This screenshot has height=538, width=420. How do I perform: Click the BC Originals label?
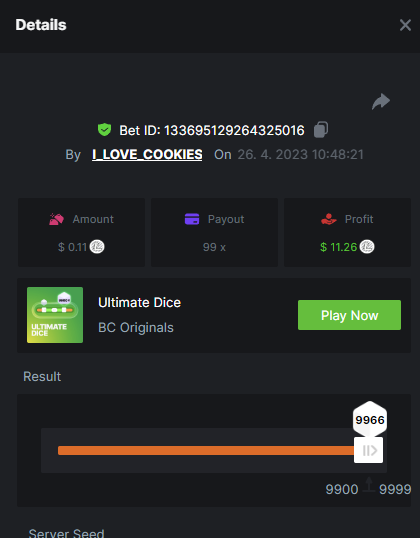(136, 328)
